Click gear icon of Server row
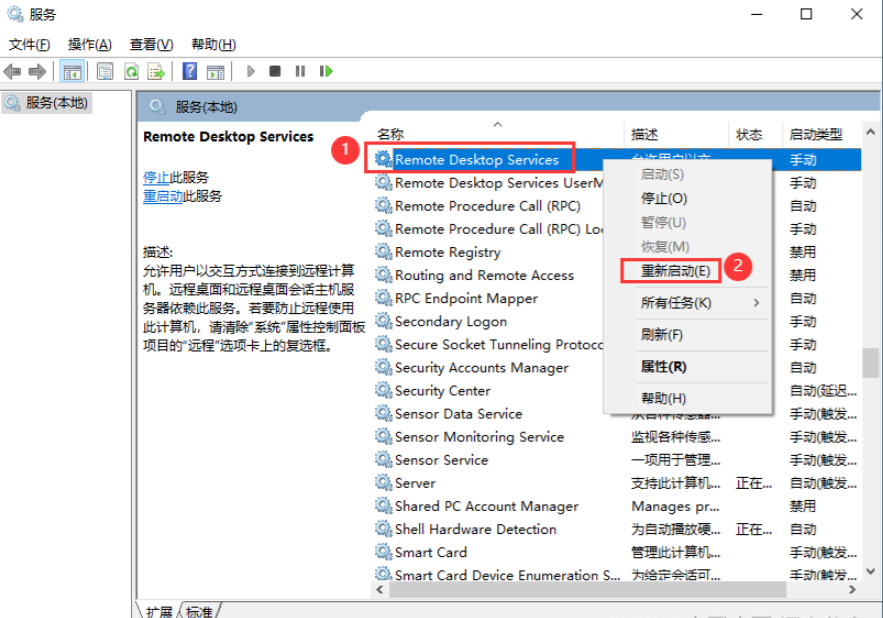The image size is (883, 618). coord(383,482)
